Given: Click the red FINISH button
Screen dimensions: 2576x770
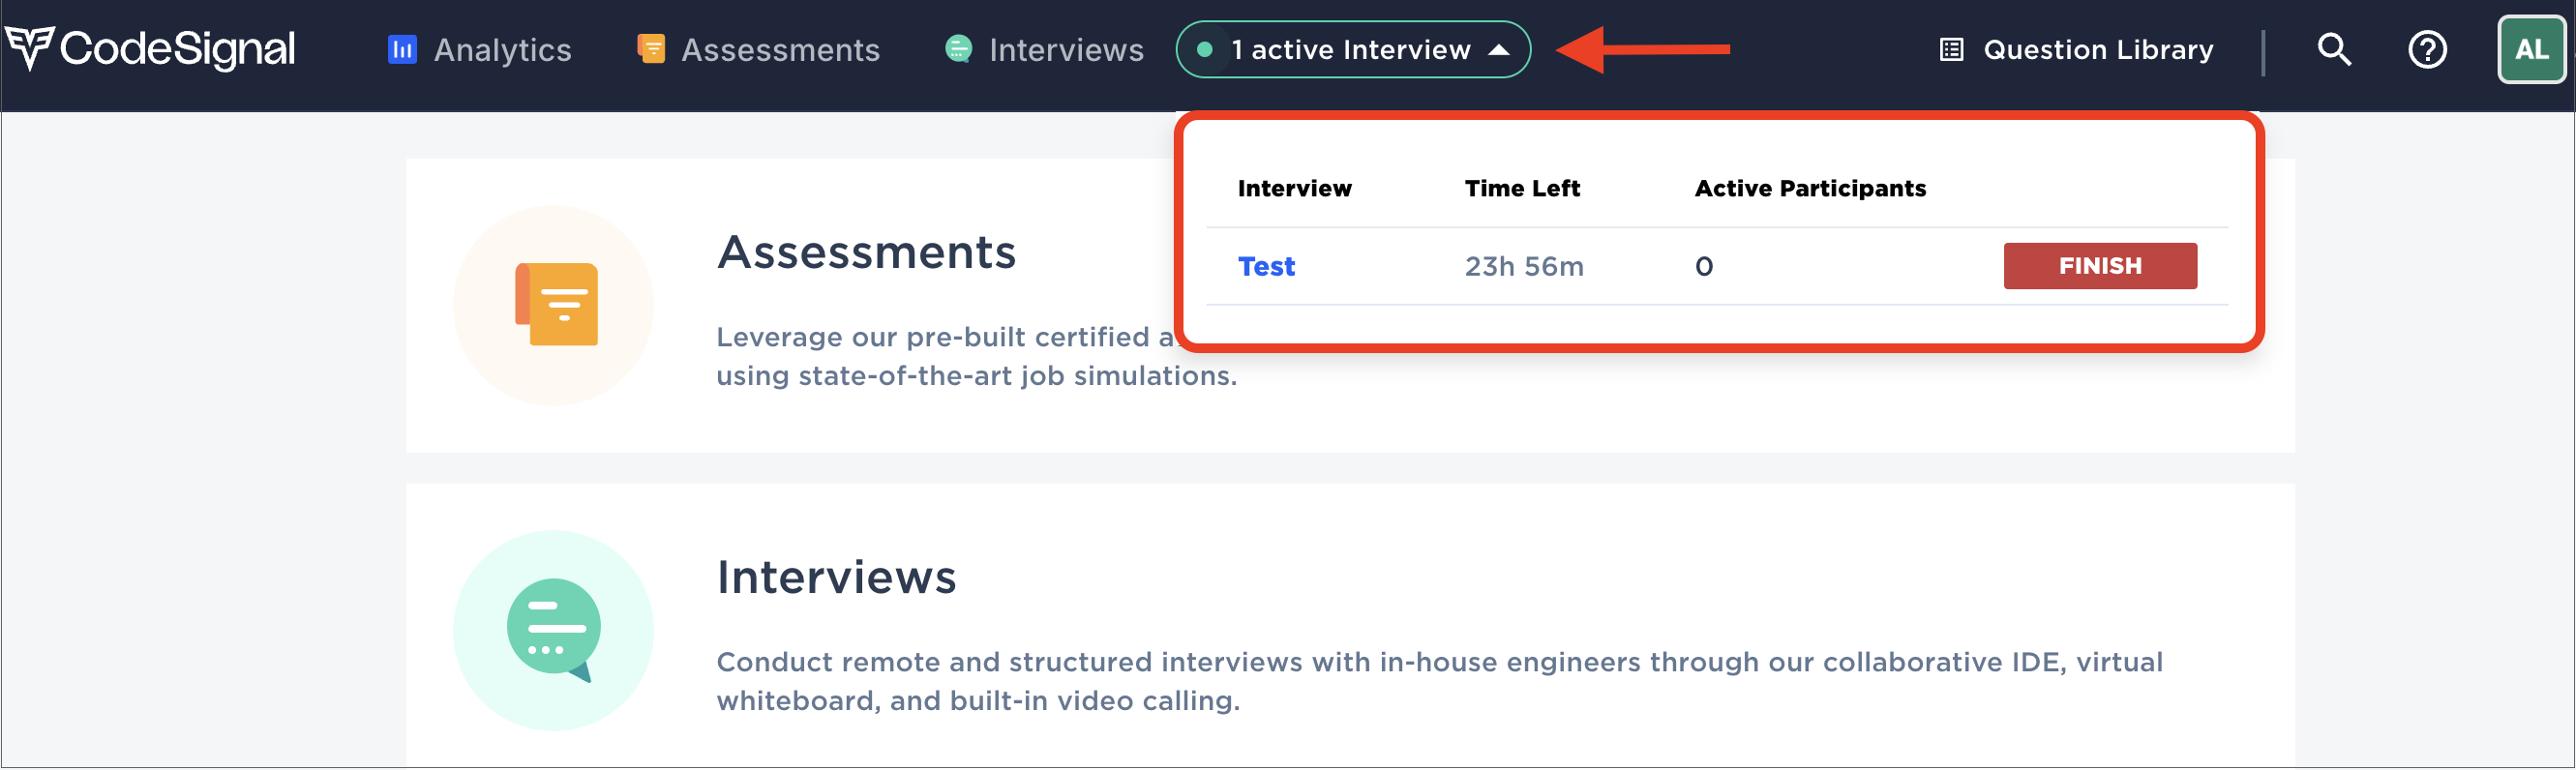Looking at the screenshot, I should [x=2100, y=266].
